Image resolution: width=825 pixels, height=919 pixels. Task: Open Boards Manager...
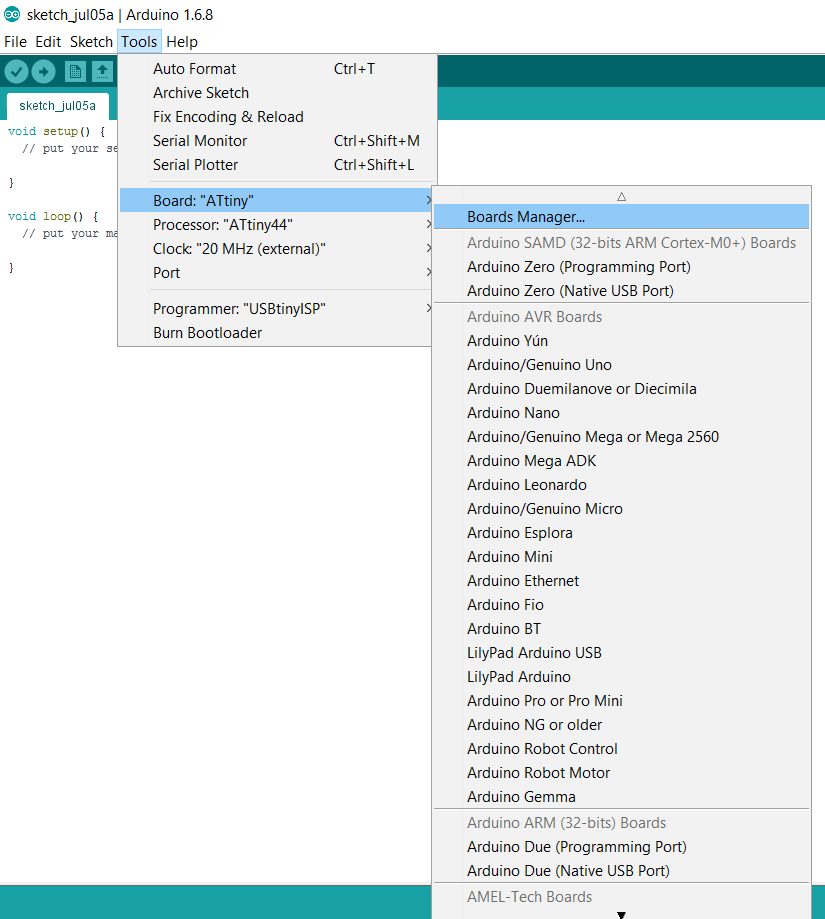[x=622, y=216]
